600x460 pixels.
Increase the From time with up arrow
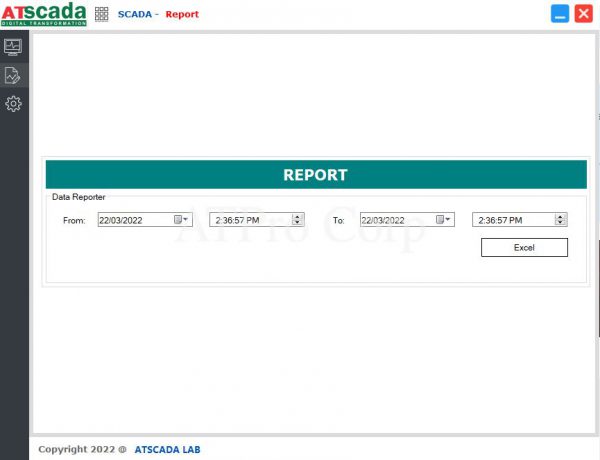click(297, 217)
